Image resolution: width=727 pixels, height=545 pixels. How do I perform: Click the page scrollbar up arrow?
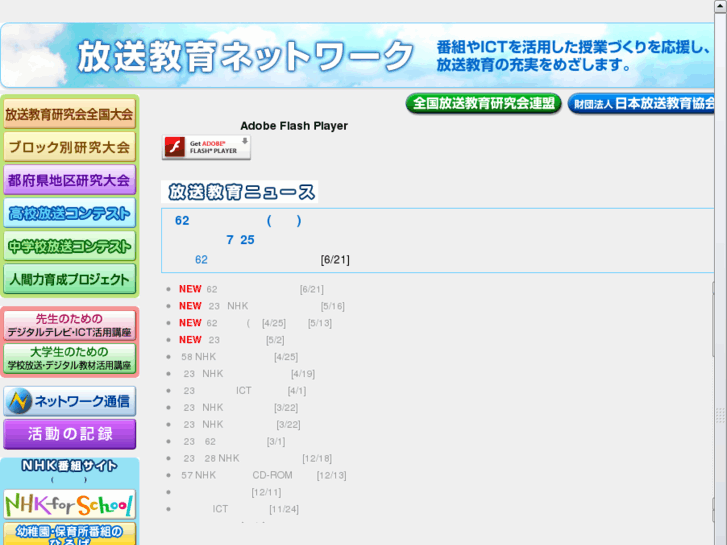[720, 6]
